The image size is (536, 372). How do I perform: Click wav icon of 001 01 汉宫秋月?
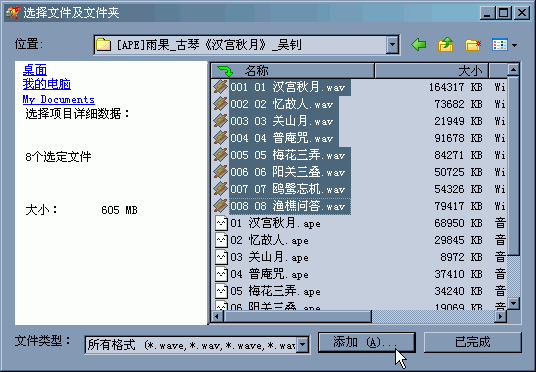point(220,87)
